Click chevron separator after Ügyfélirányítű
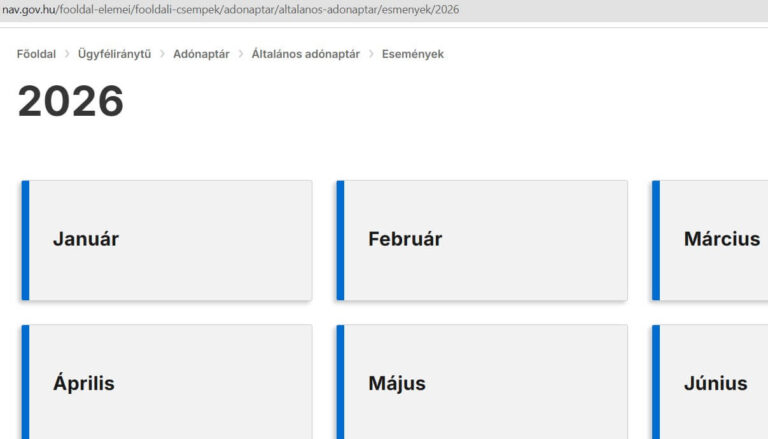The height and width of the screenshot is (439, 768). (x=162, y=54)
